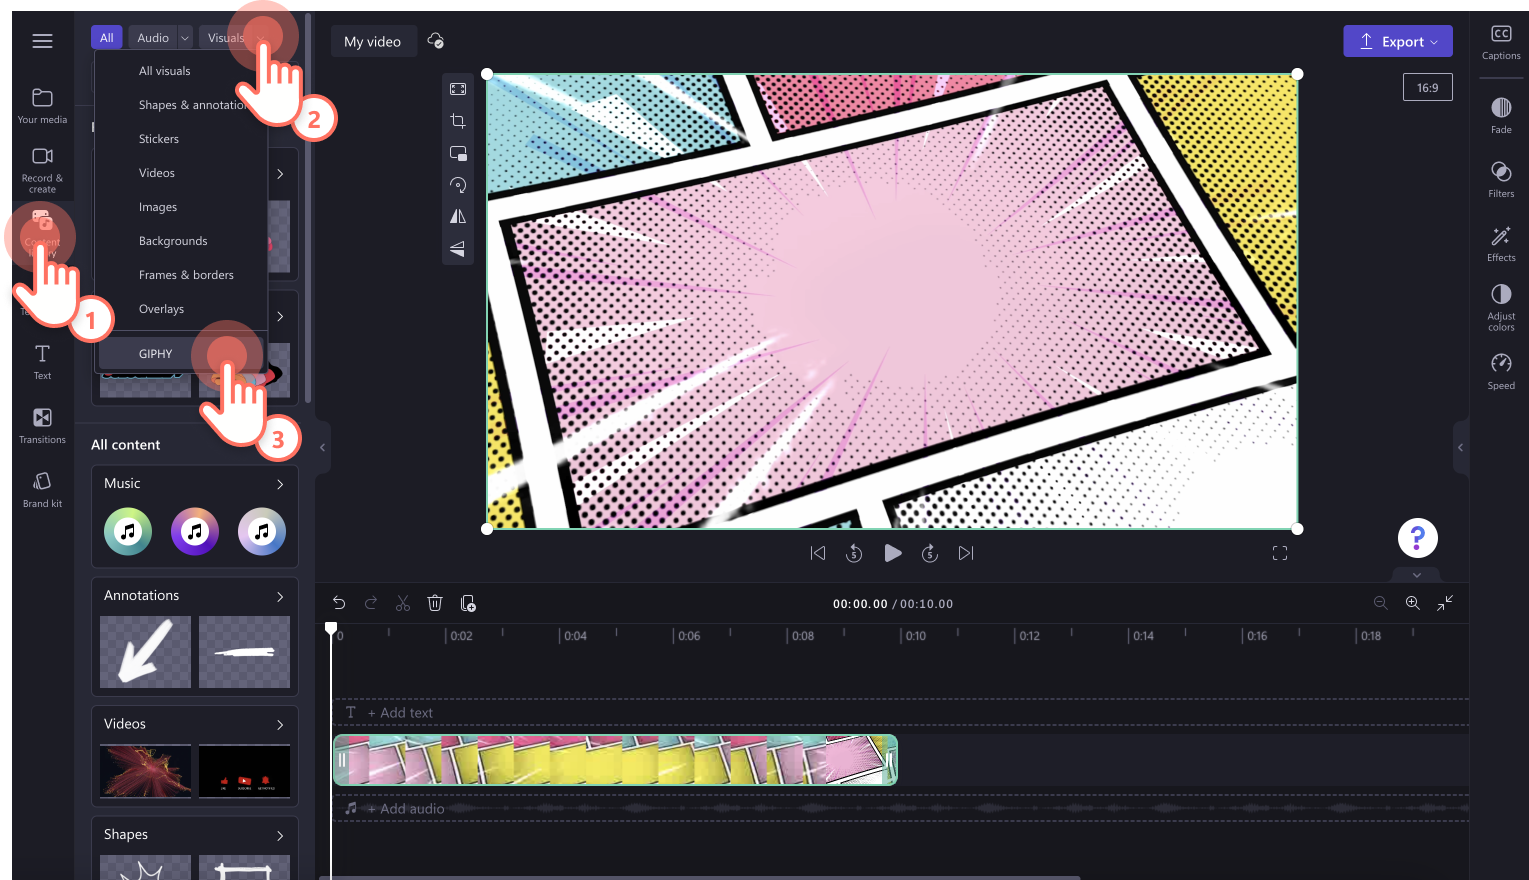The image size is (1529, 880).
Task: Zoom out of the timeline
Action: (x=1381, y=603)
